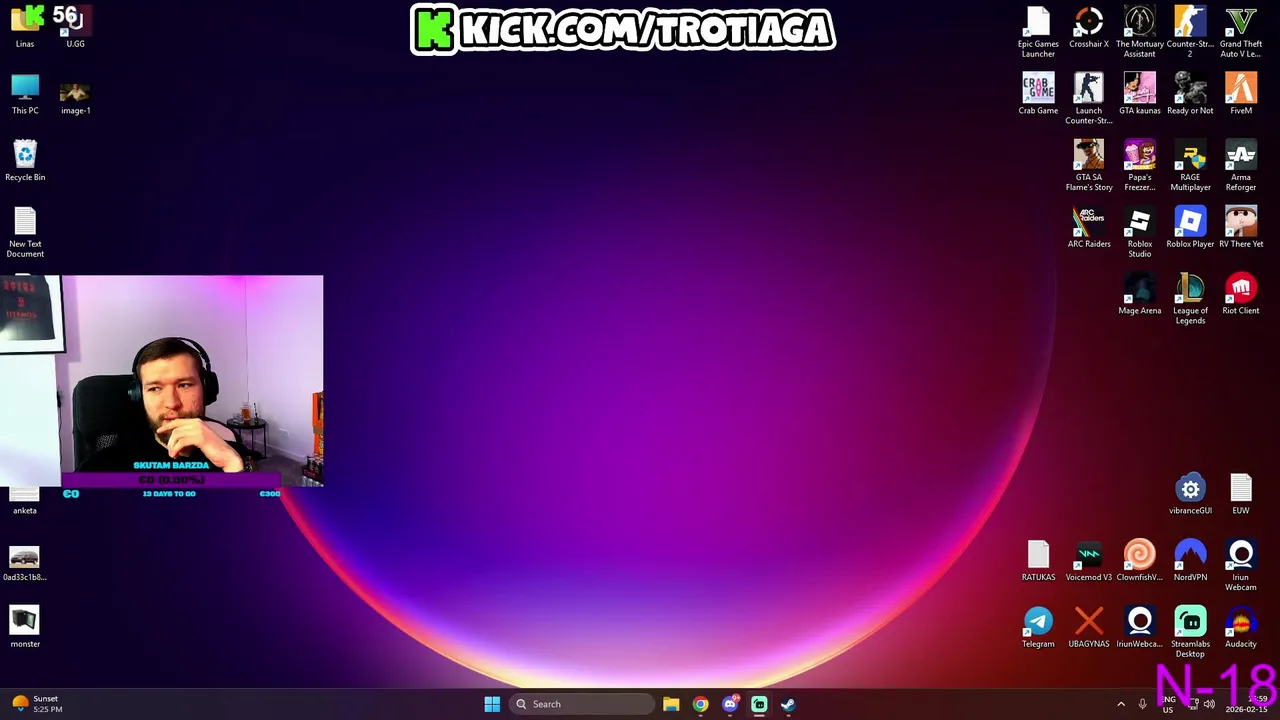This screenshot has height=720, width=1280.
Task: Open the 0ad33c1b8 image file
Action: 25,560
